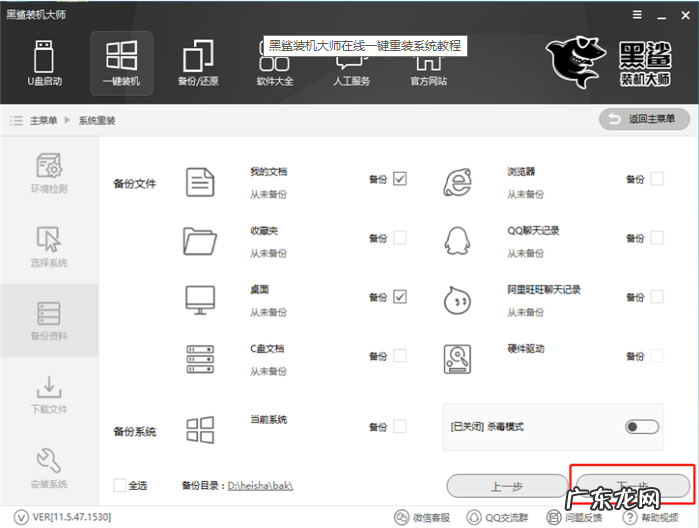Open QQ交流群 in status bar
699x528 pixels.
tap(497, 517)
